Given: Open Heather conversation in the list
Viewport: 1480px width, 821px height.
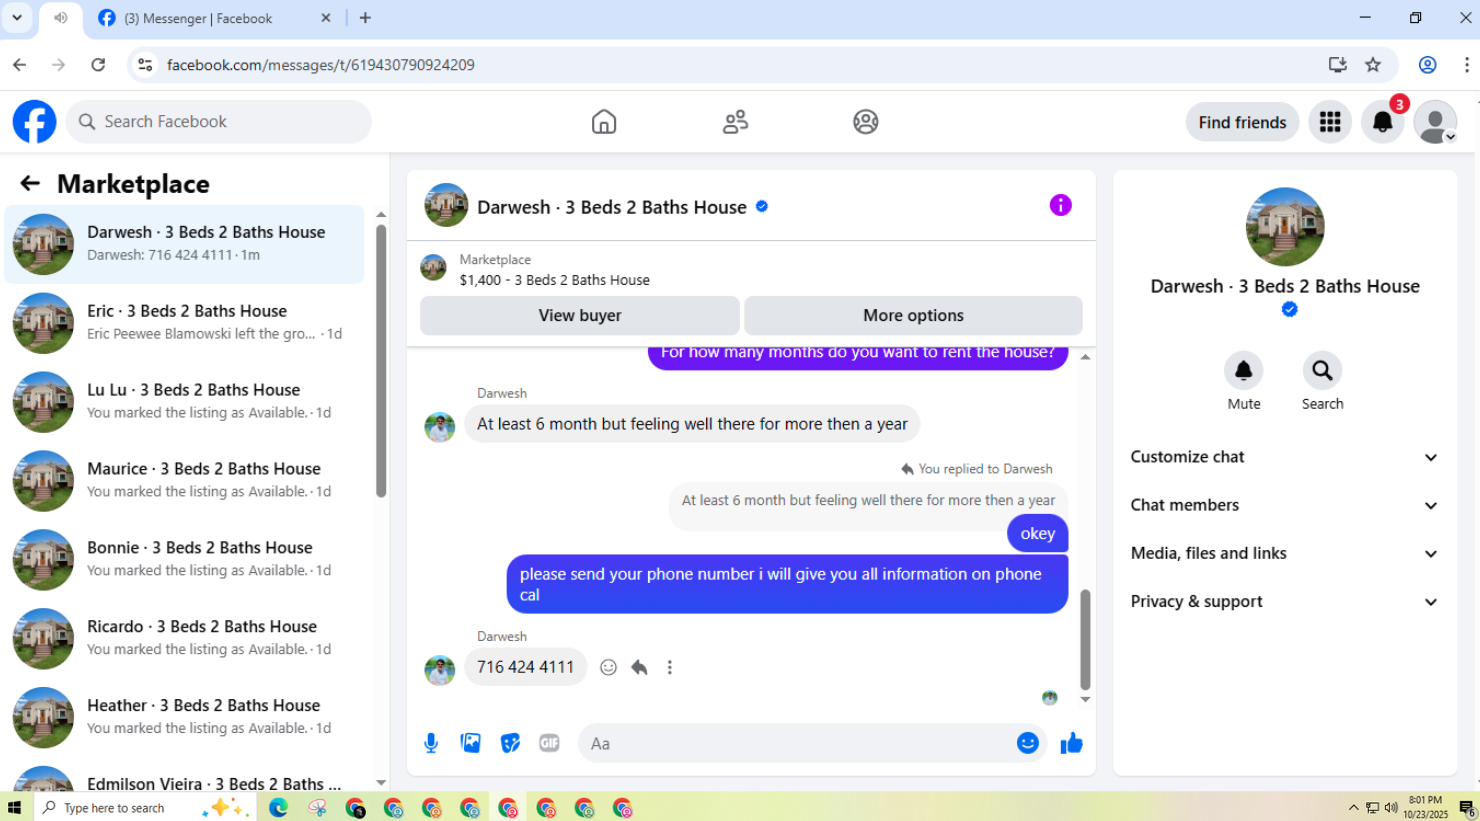Looking at the screenshot, I should pos(185,717).
